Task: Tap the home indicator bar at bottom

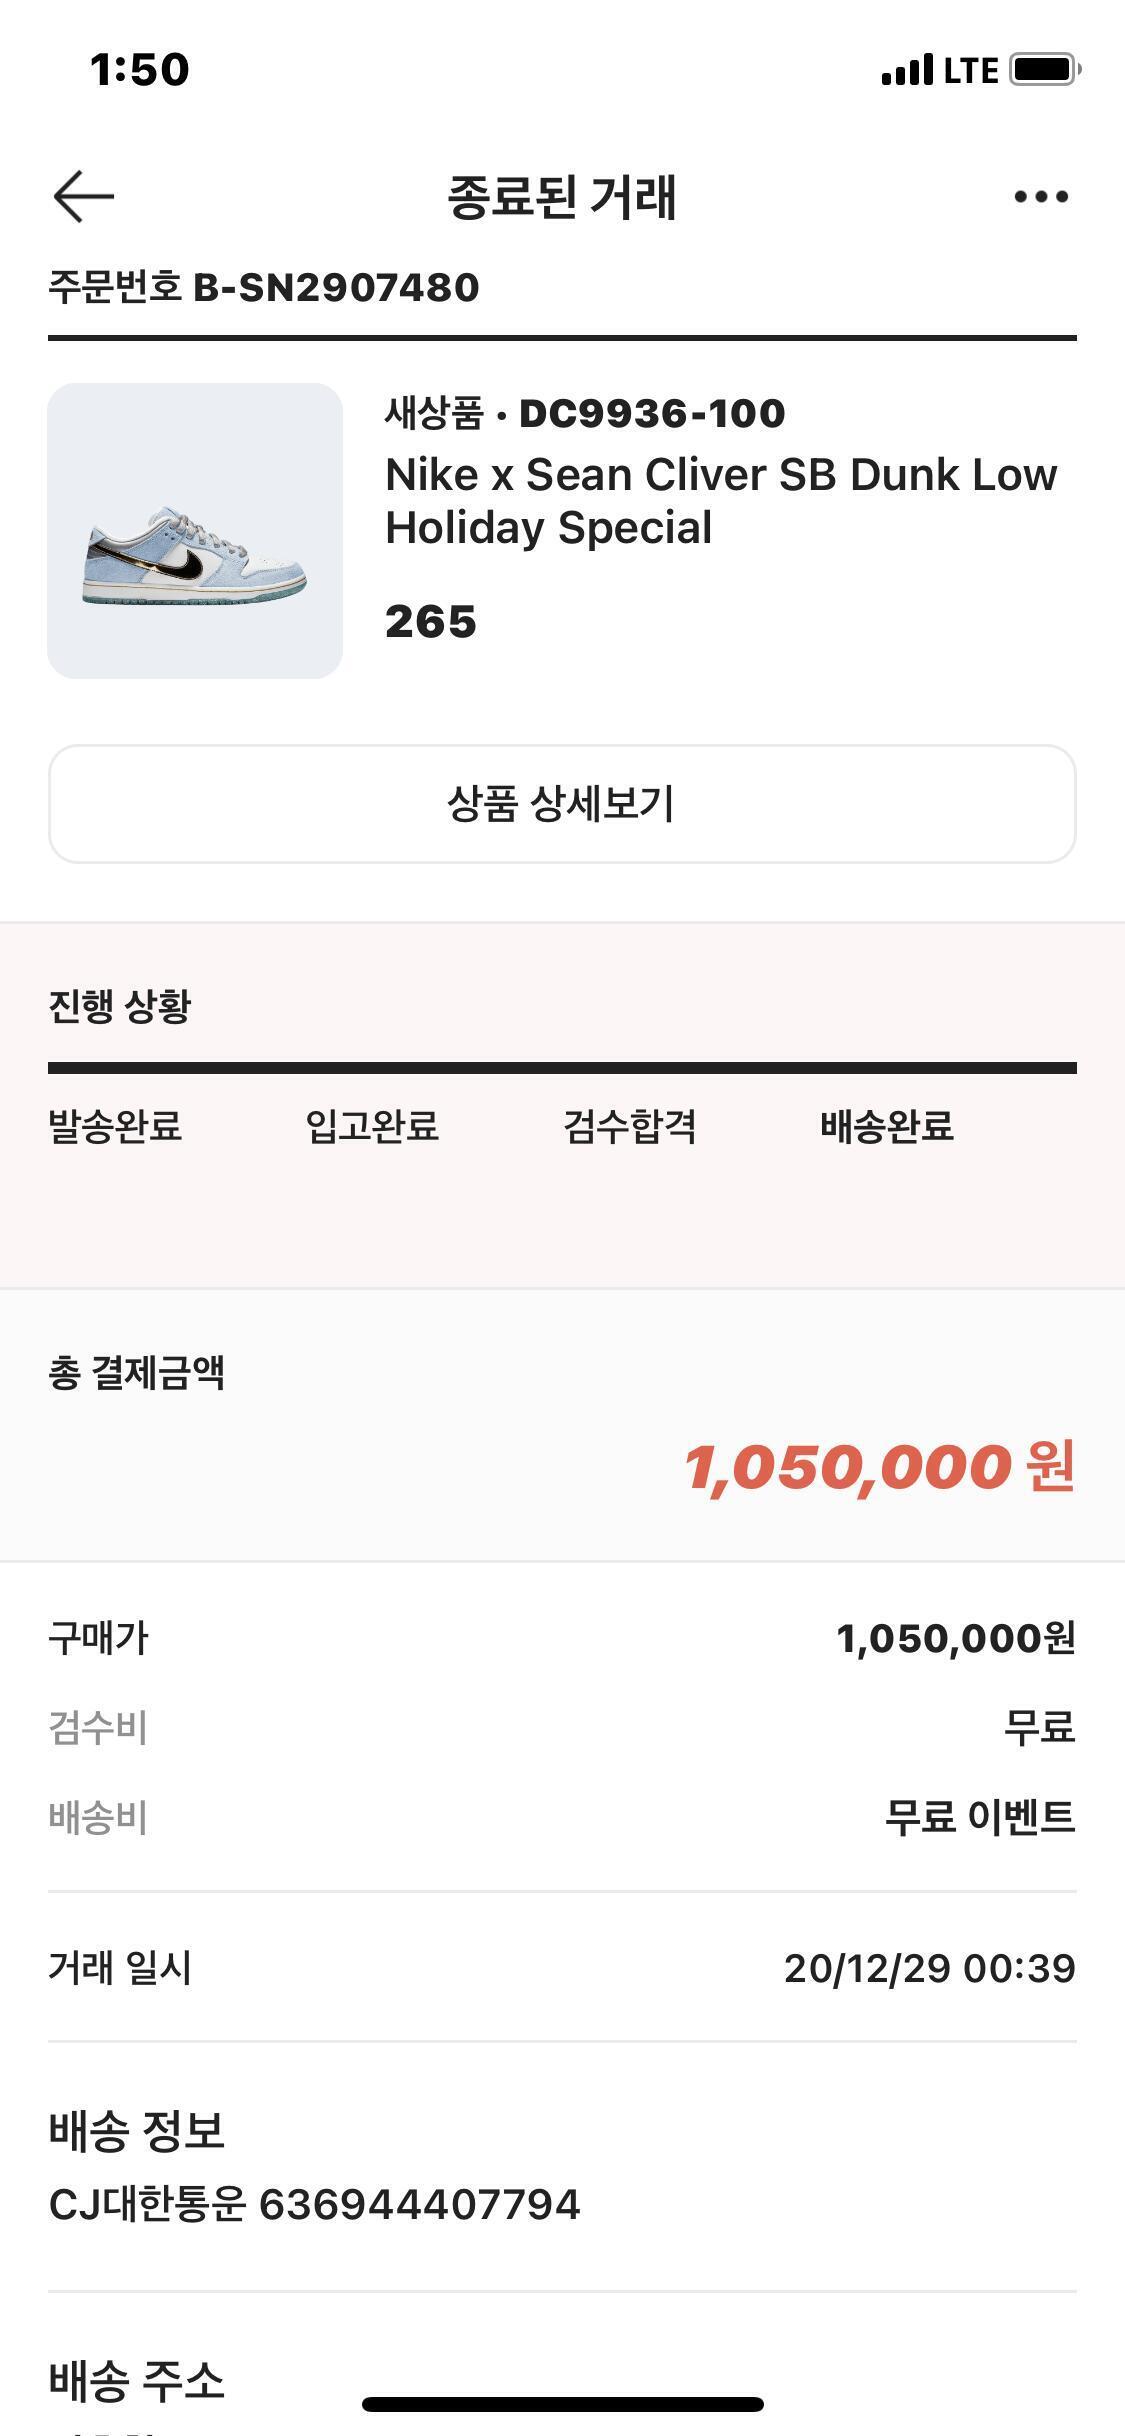Action: pyautogui.click(x=562, y=2404)
